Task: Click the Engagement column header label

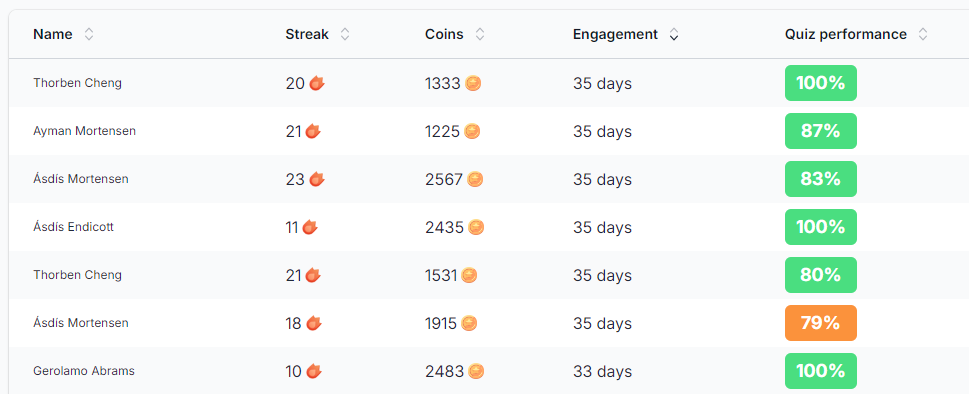Action: (615, 35)
